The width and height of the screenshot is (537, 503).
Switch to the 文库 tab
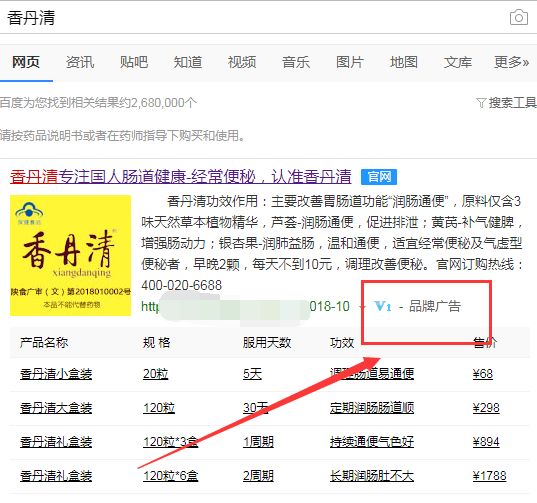tap(458, 62)
